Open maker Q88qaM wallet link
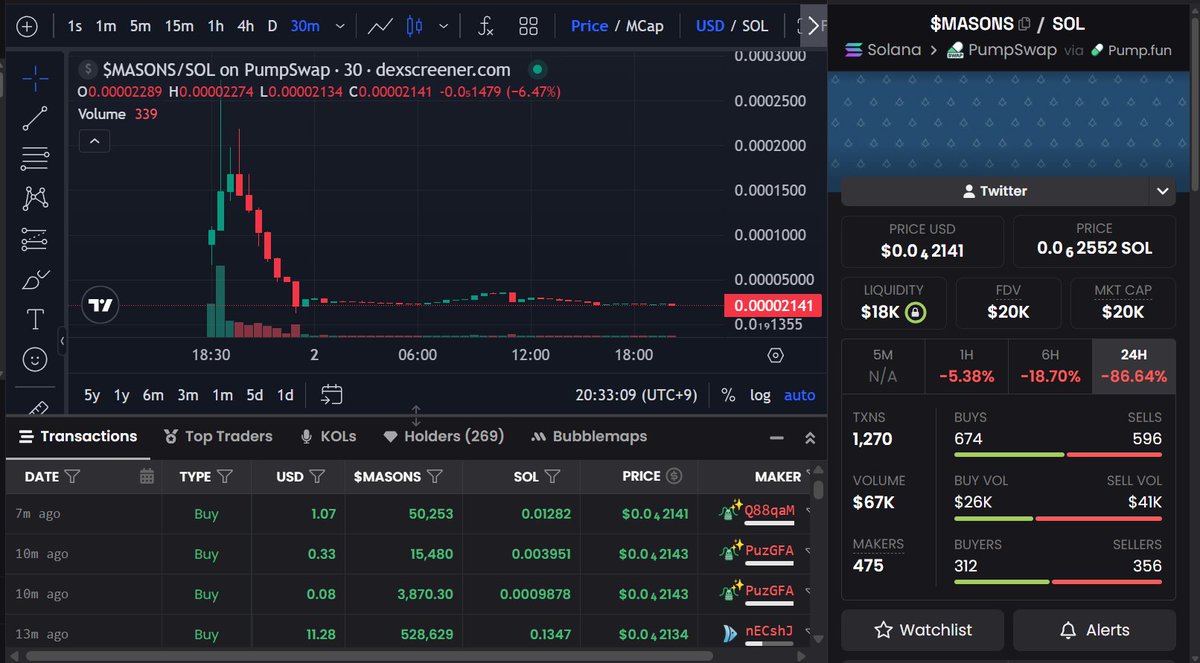This screenshot has height=663, width=1200. point(770,510)
